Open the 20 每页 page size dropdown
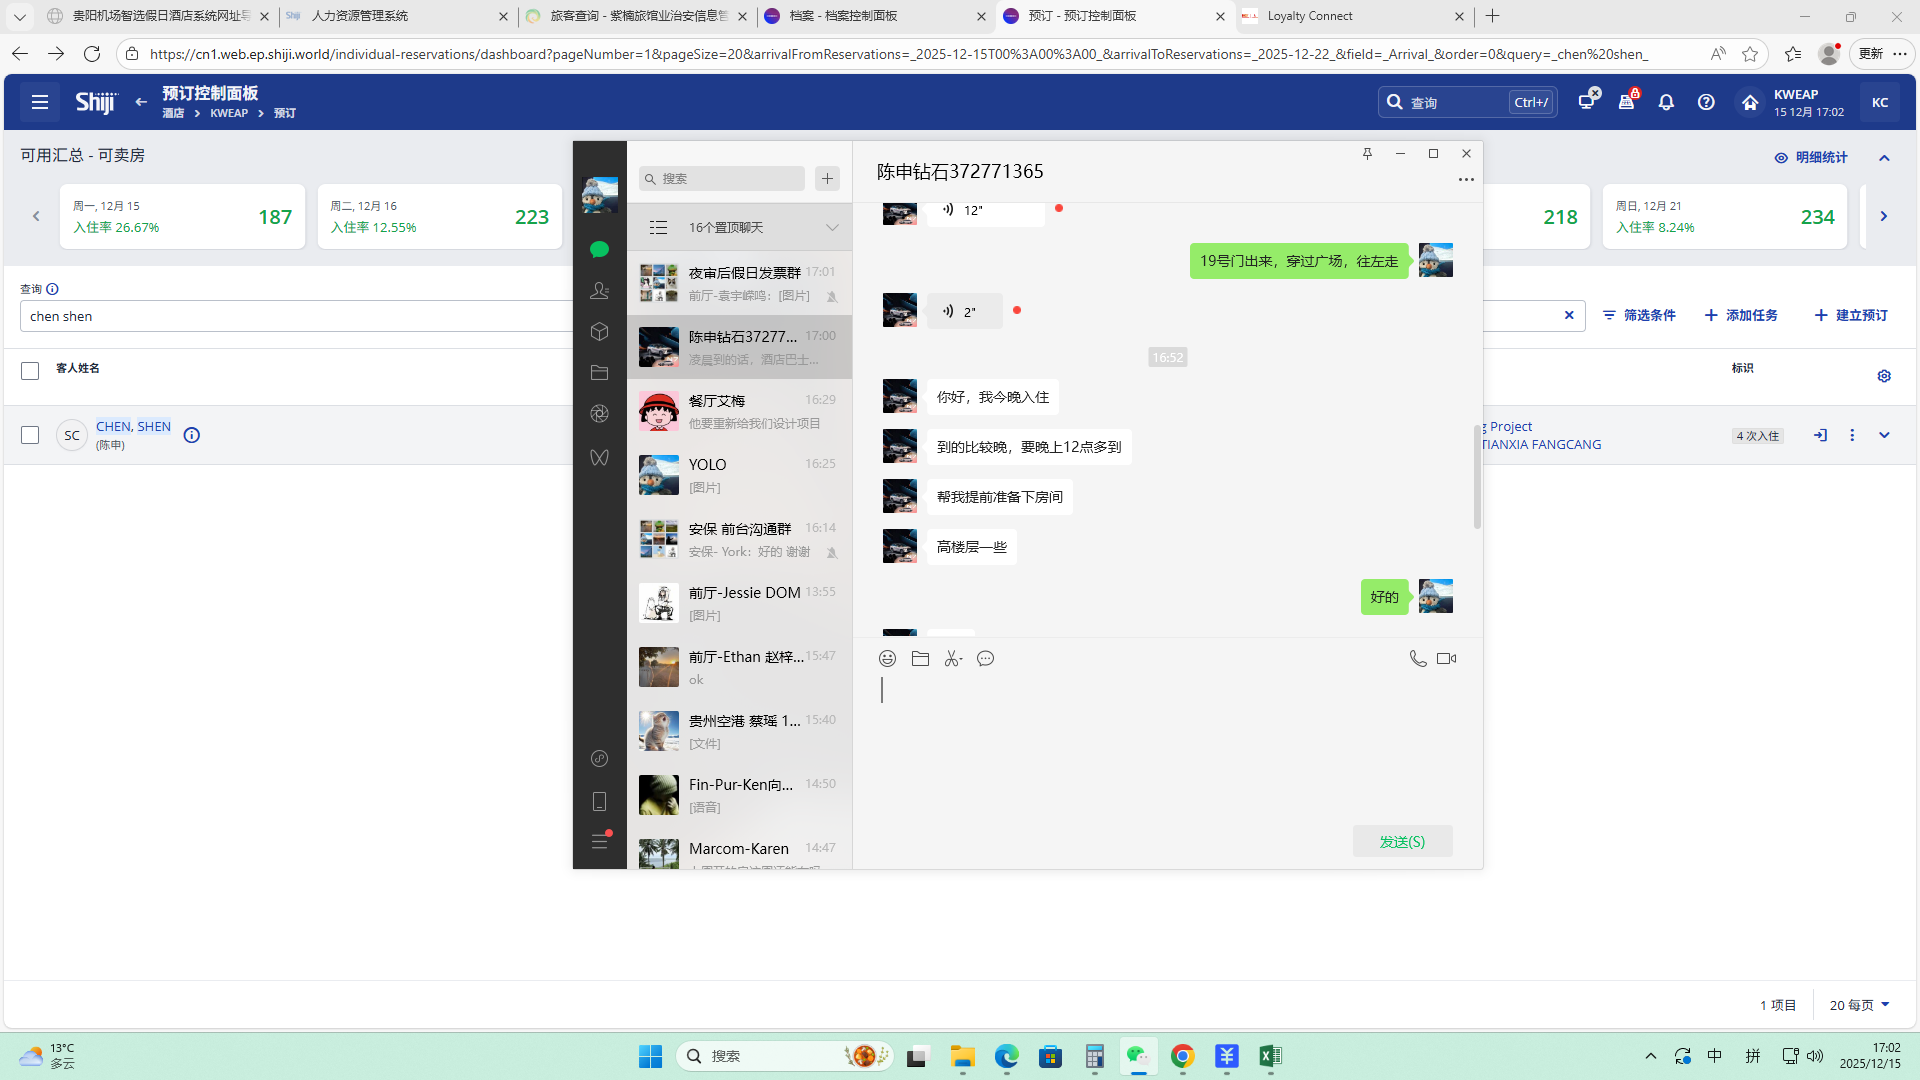This screenshot has width=1920, height=1080. point(1859,1005)
